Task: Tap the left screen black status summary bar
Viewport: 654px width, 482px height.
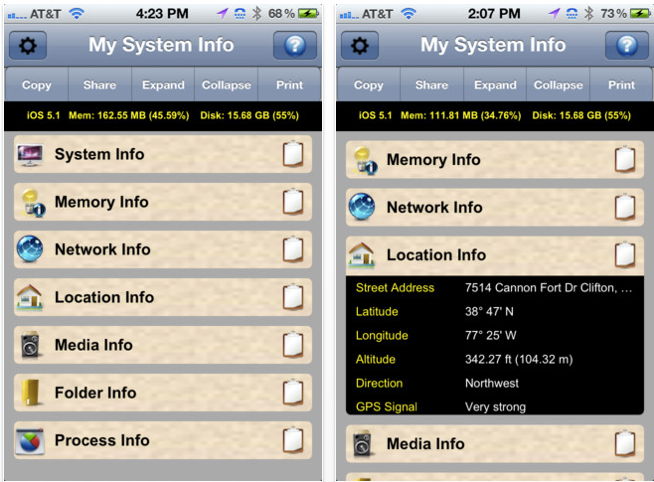Action: 162,116
